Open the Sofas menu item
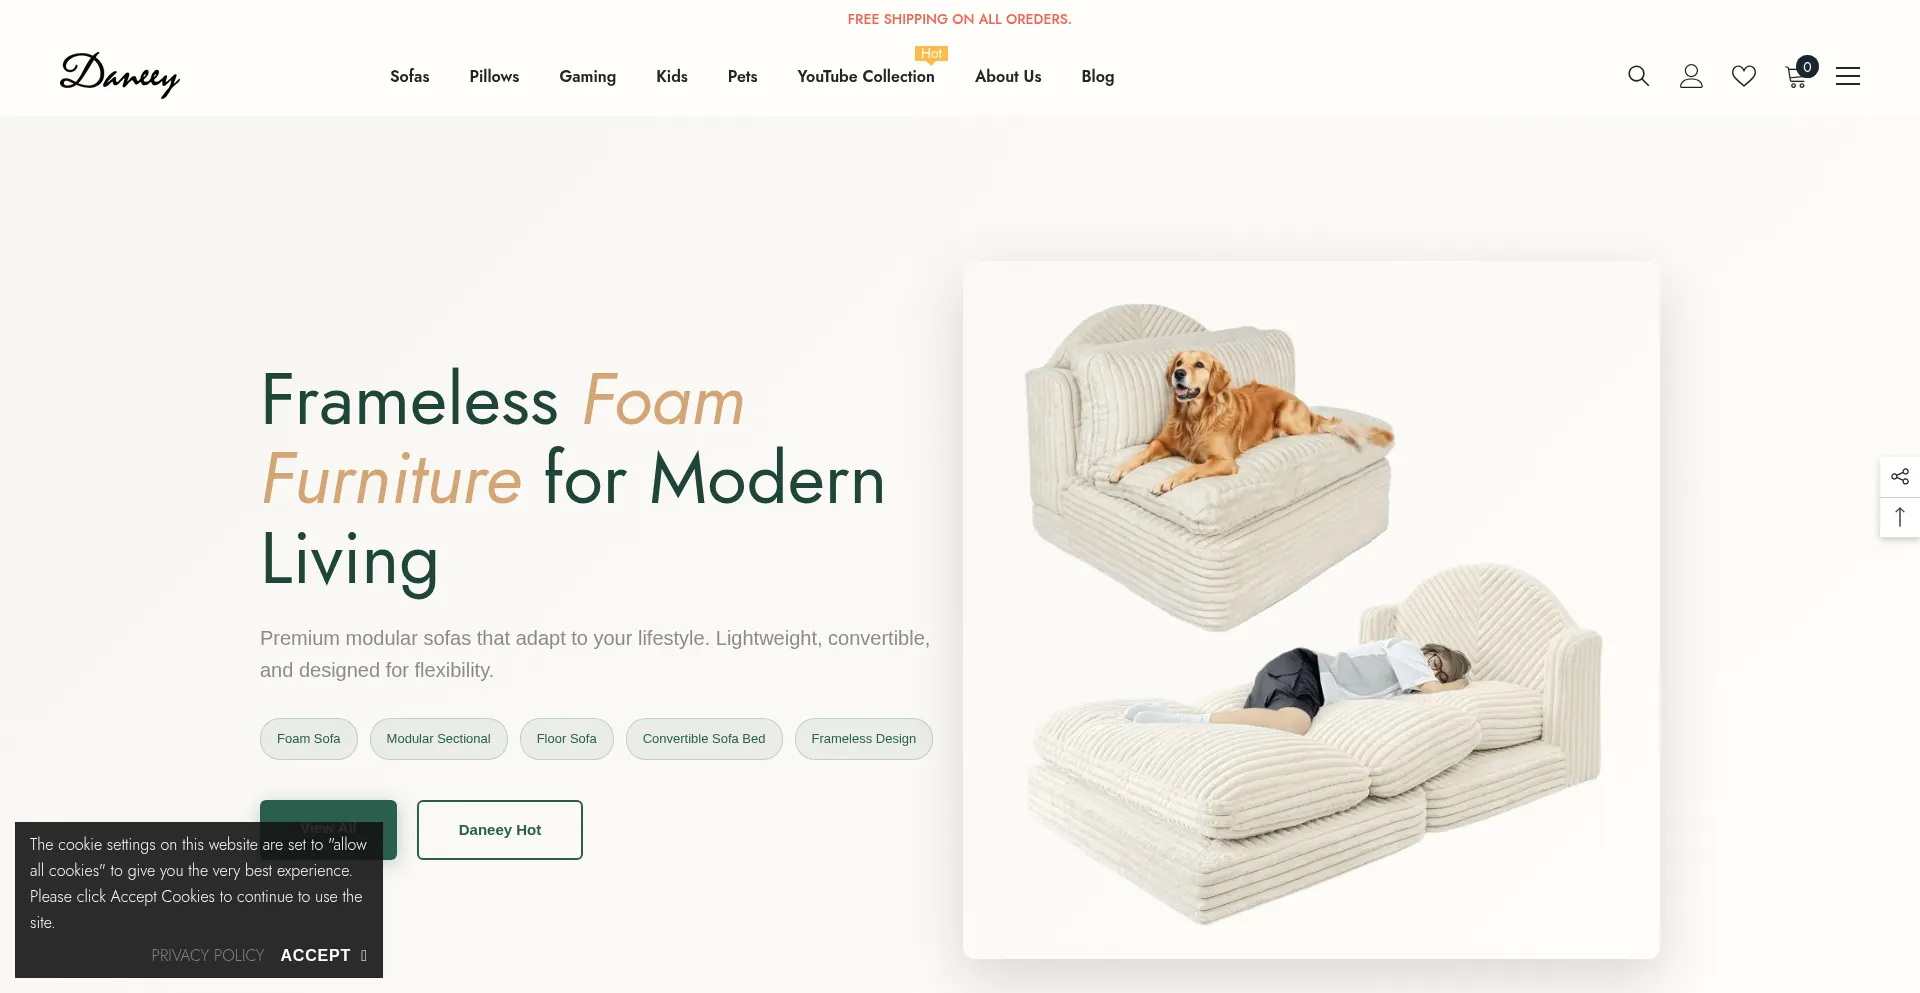1920x993 pixels. click(x=410, y=76)
